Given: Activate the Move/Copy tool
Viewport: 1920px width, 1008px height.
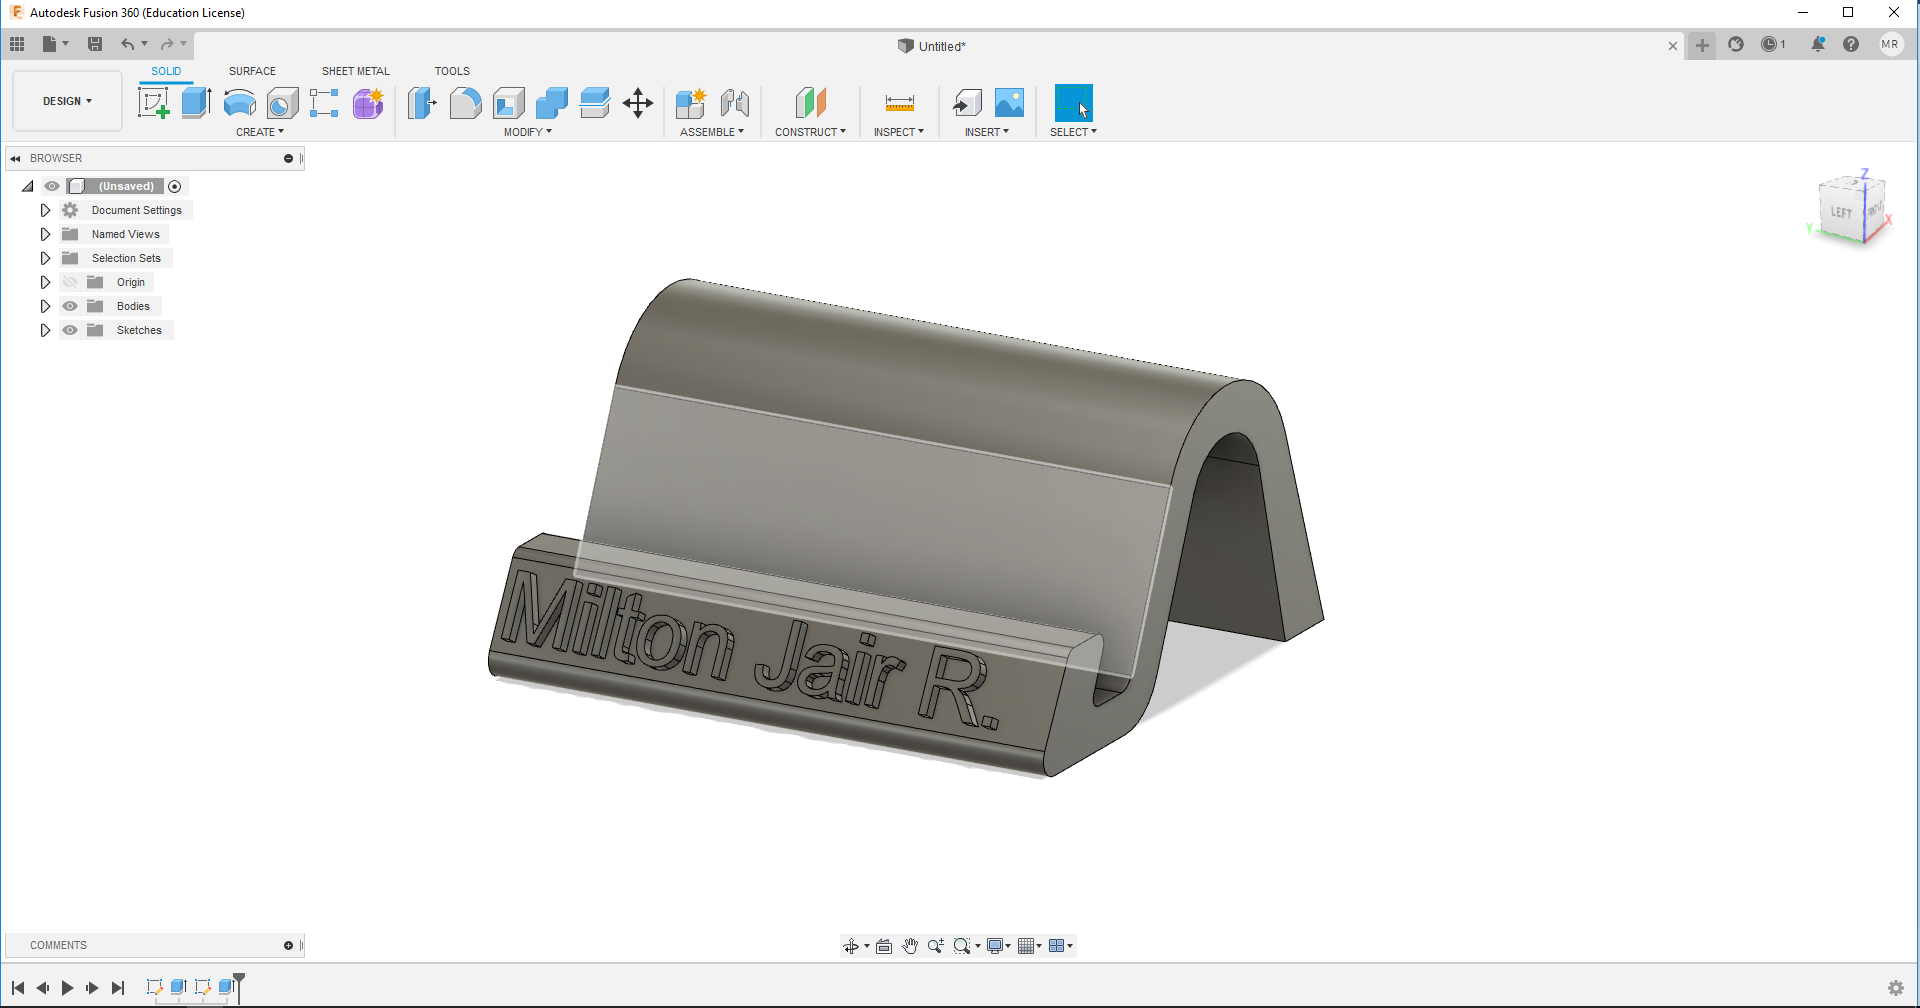Looking at the screenshot, I should click(x=637, y=103).
